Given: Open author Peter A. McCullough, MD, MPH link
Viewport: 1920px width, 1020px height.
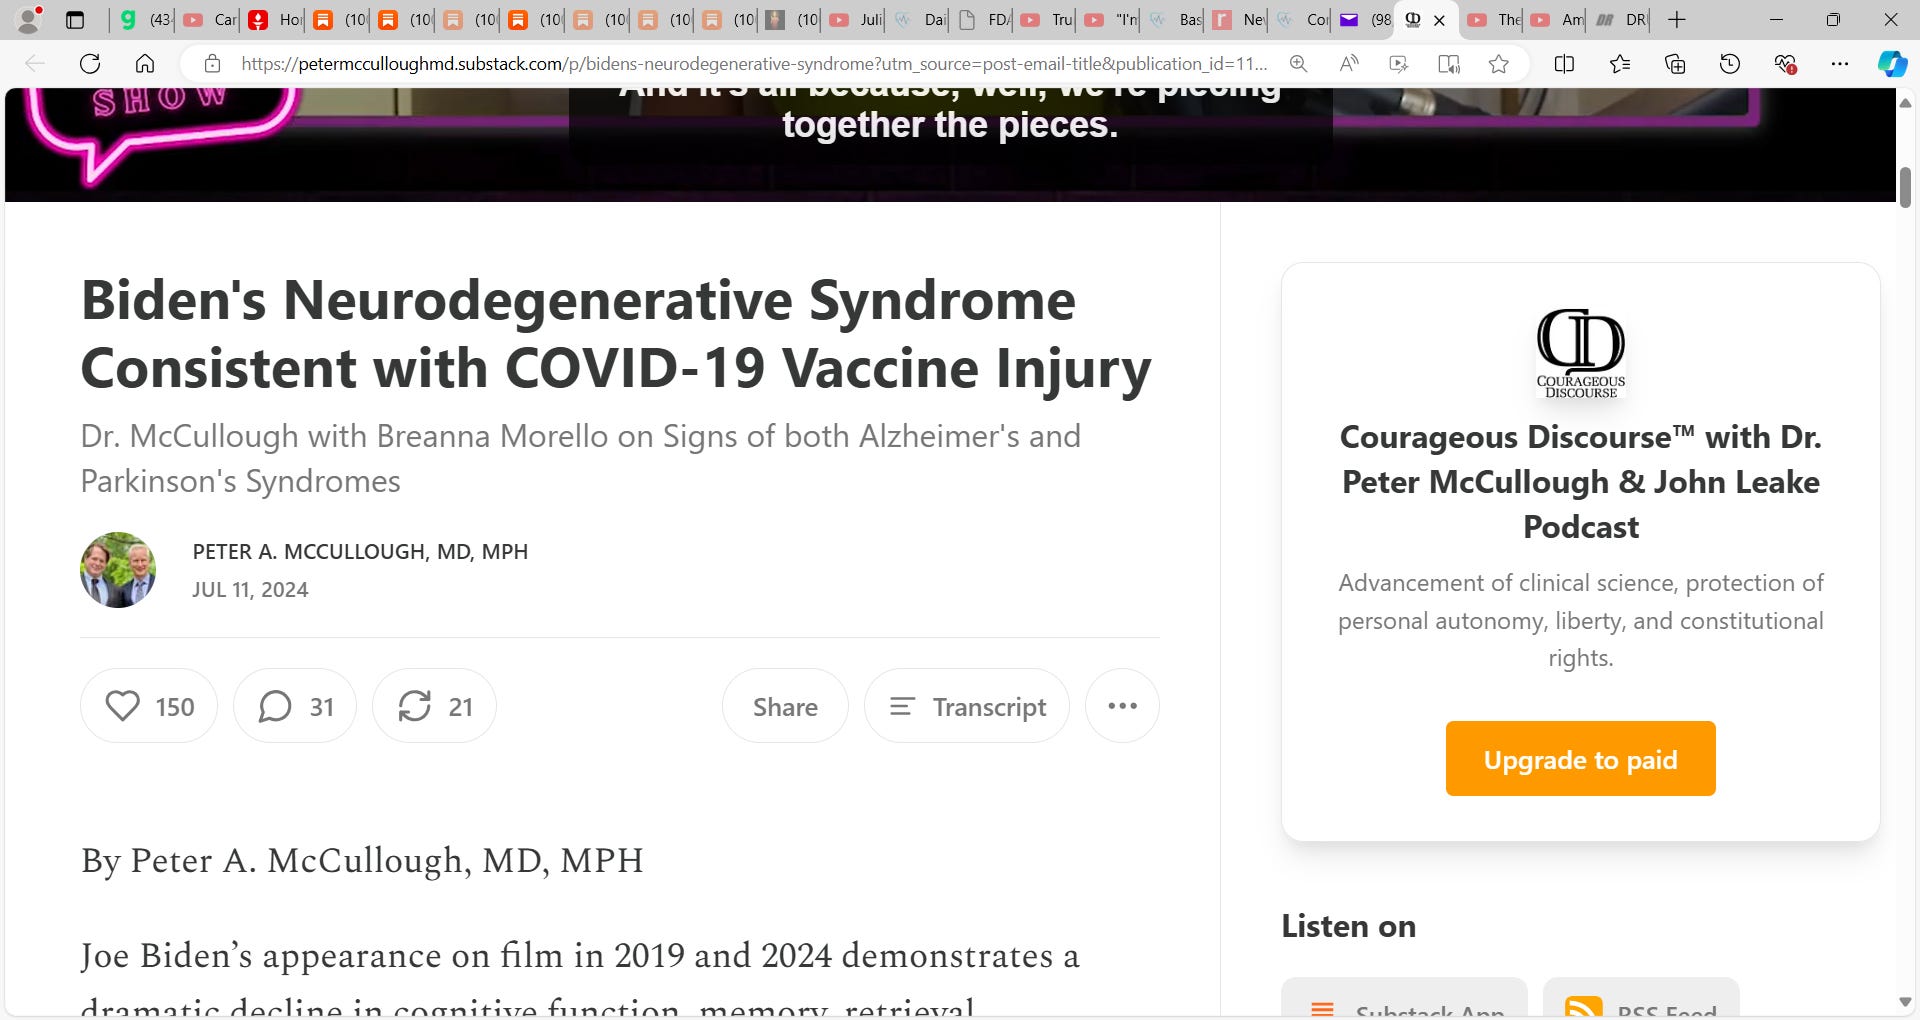Looking at the screenshot, I should tap(360, 552).
